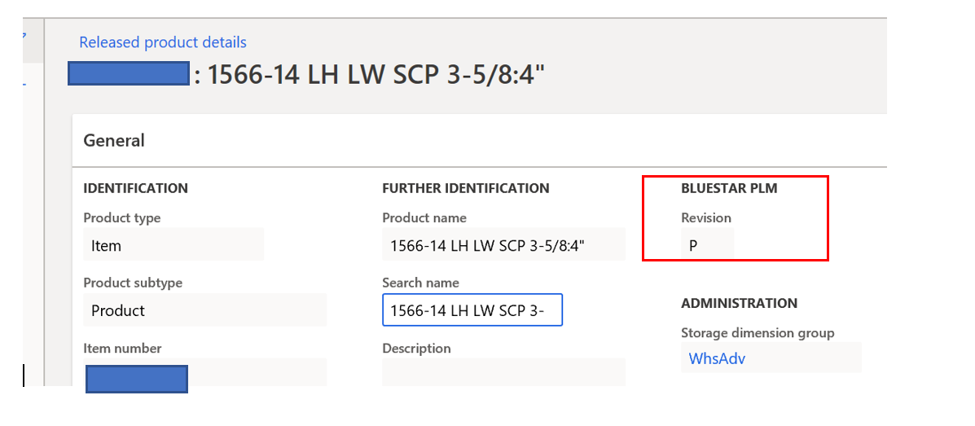This screenshot has width=975, height=426.
Task: Collapse the General section header
Action: [114, 141]
